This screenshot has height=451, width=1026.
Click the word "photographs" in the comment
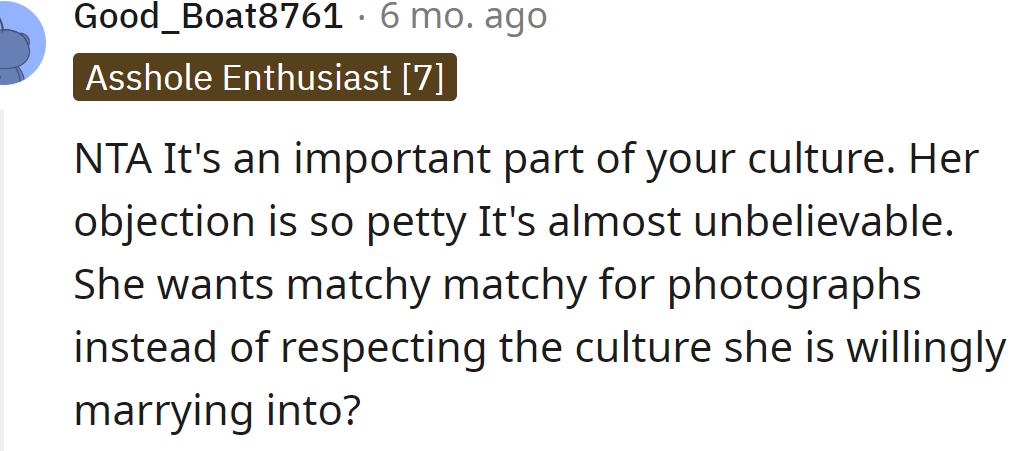click(x=794, y=286)
